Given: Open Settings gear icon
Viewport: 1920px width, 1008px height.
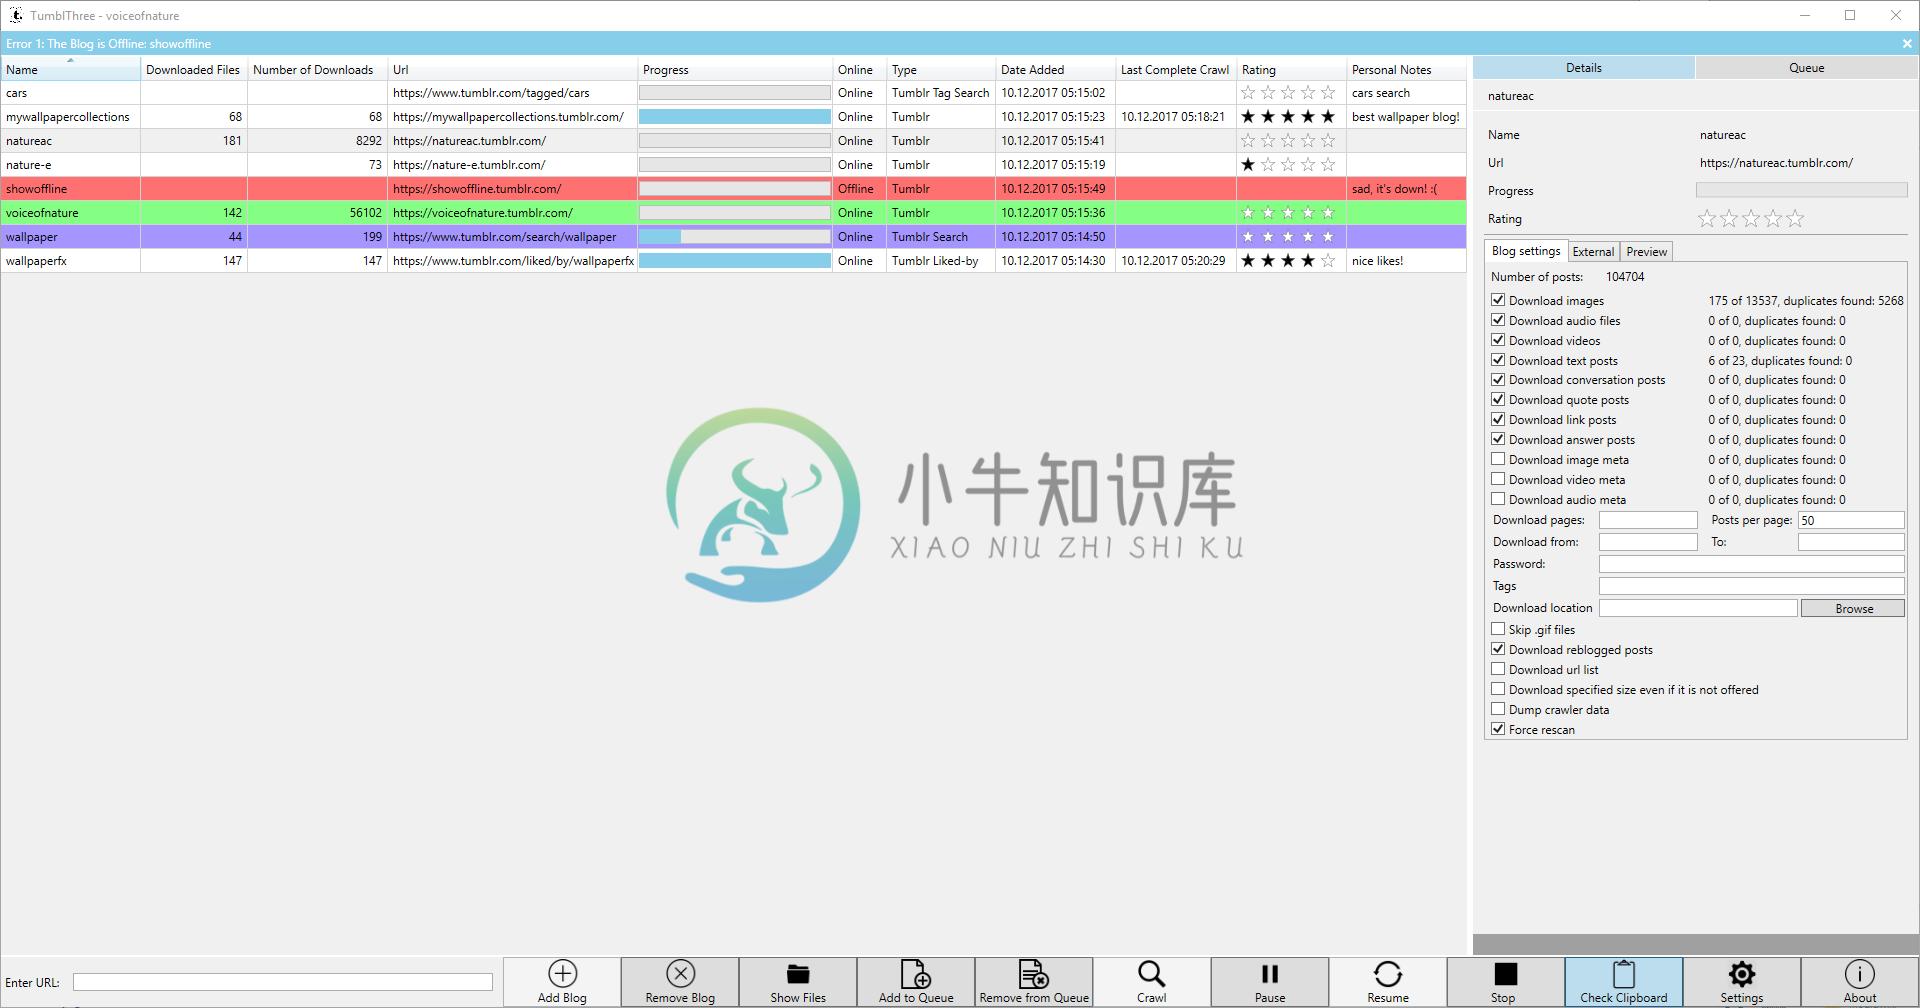Looking at the screenshot, I should [1742, 974].
